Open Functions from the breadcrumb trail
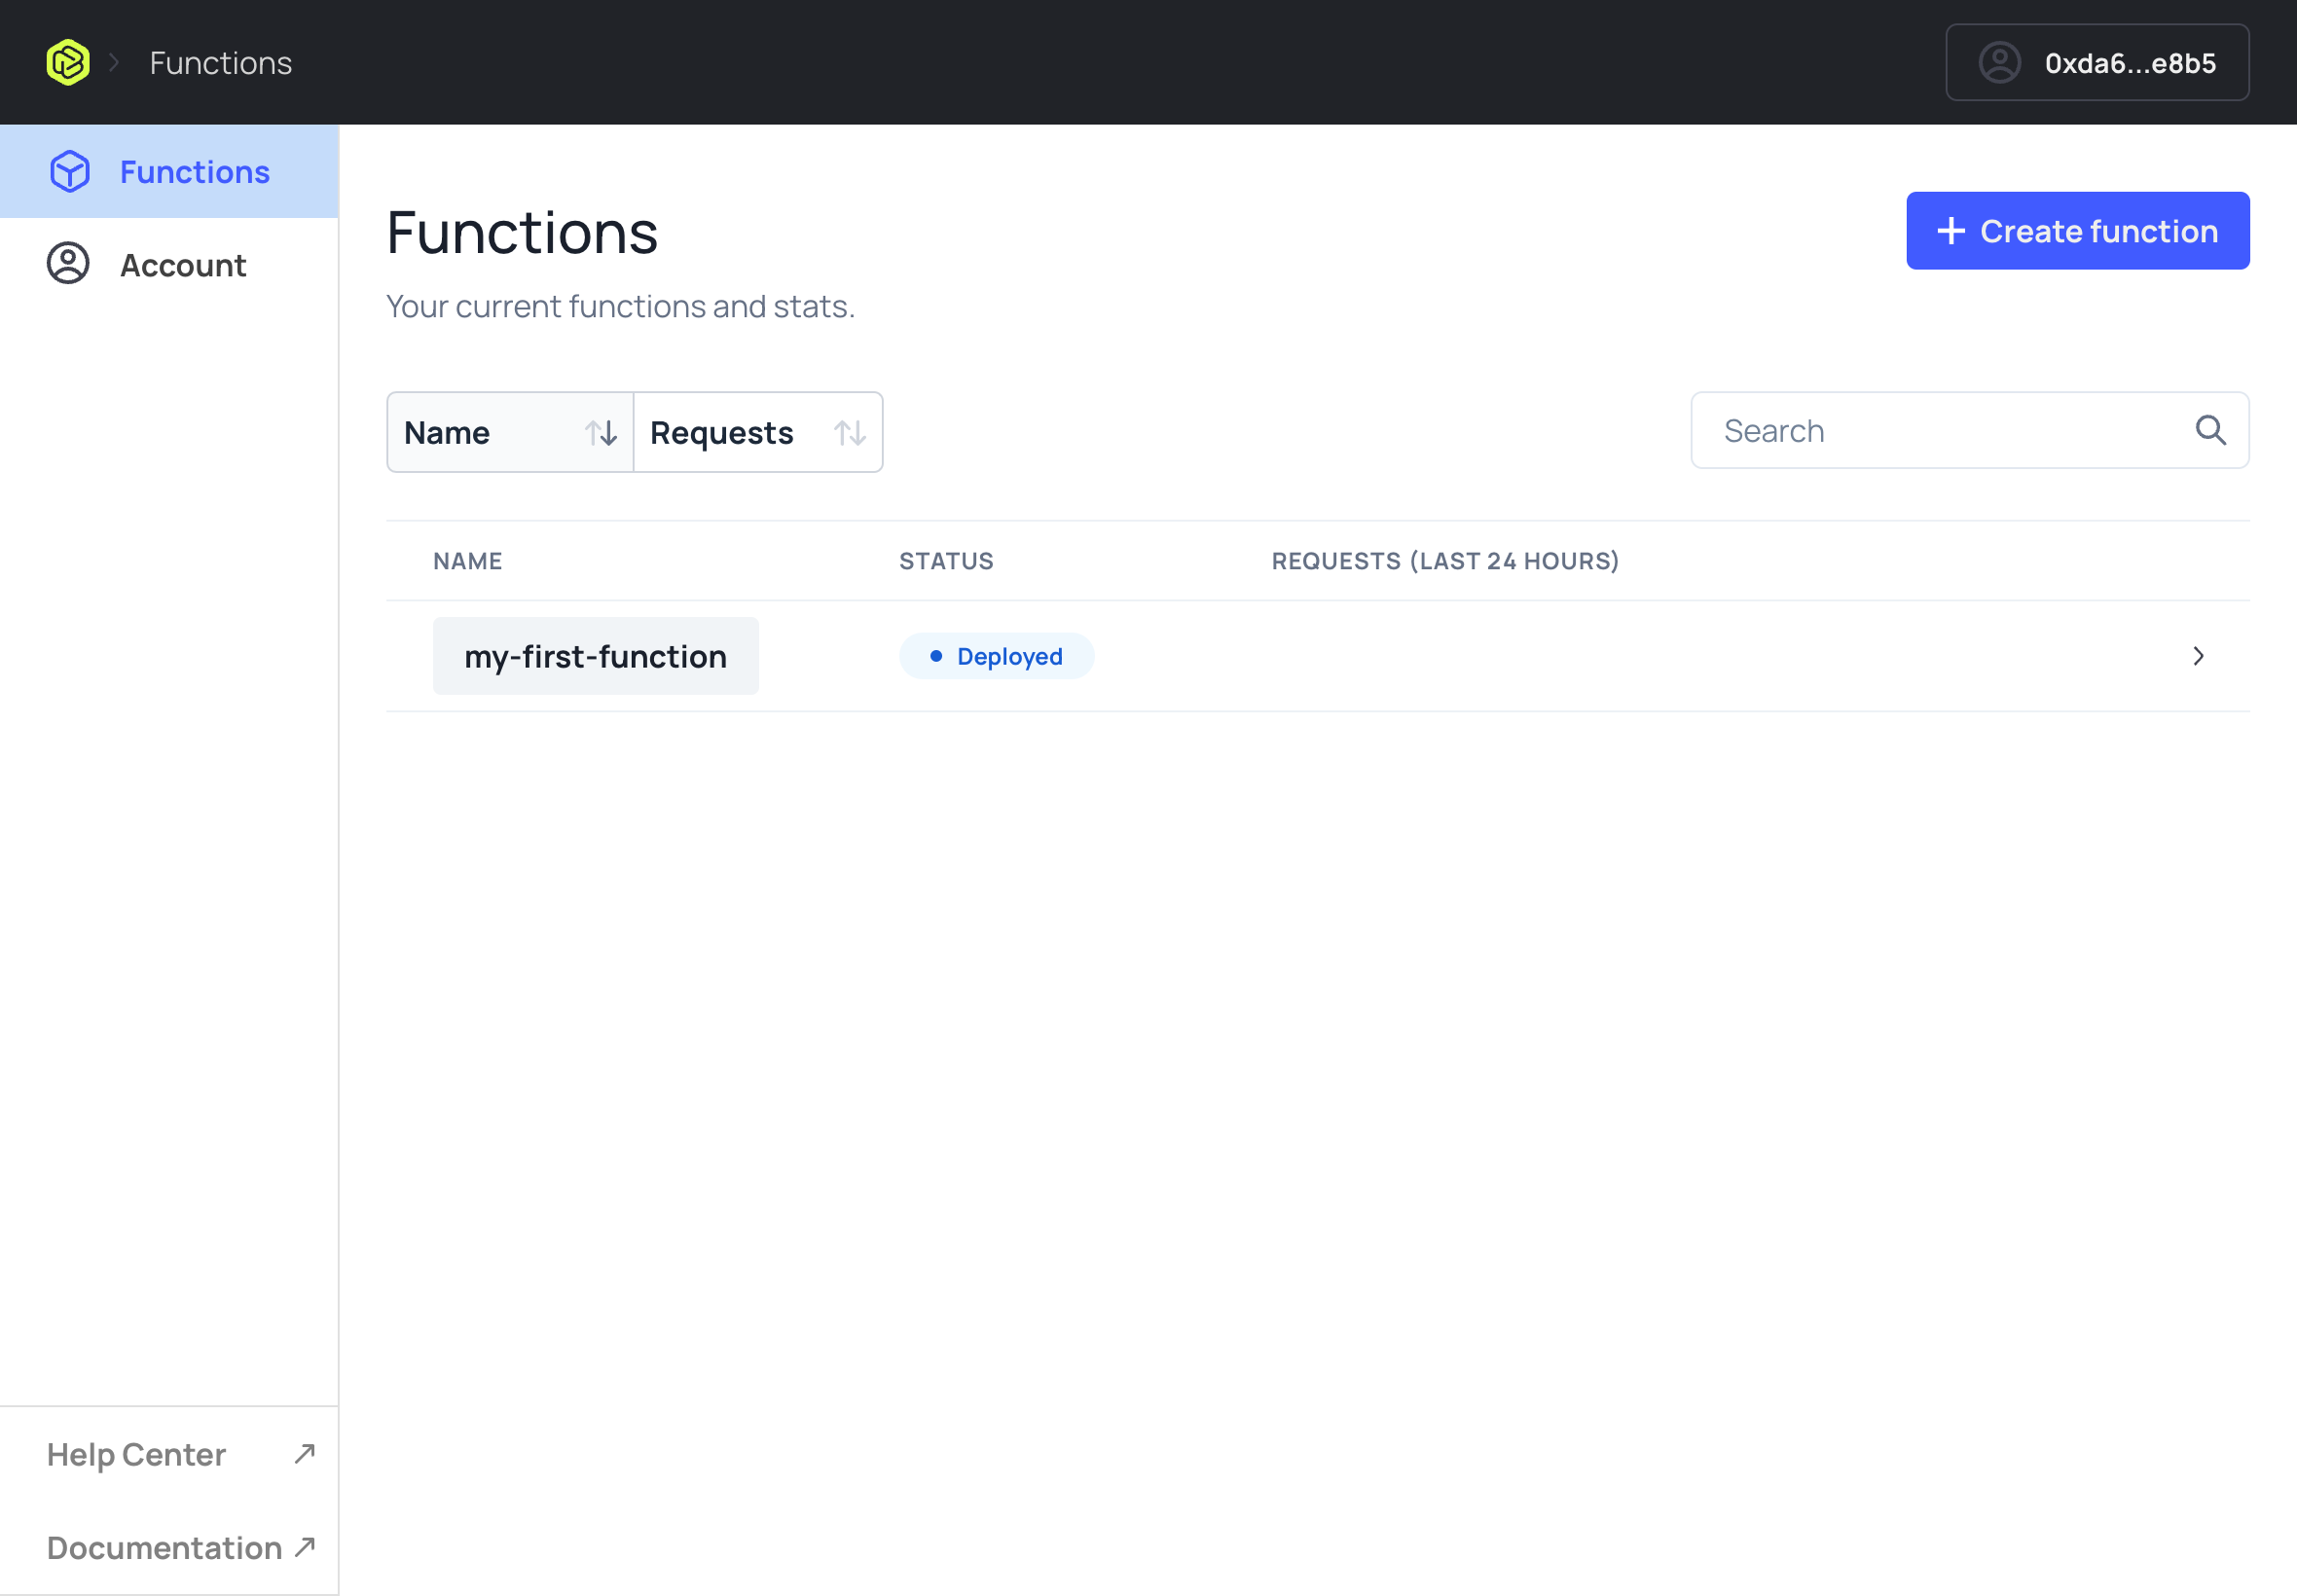This screenshot has width=2297, height=1596. [x=220, y=61]
